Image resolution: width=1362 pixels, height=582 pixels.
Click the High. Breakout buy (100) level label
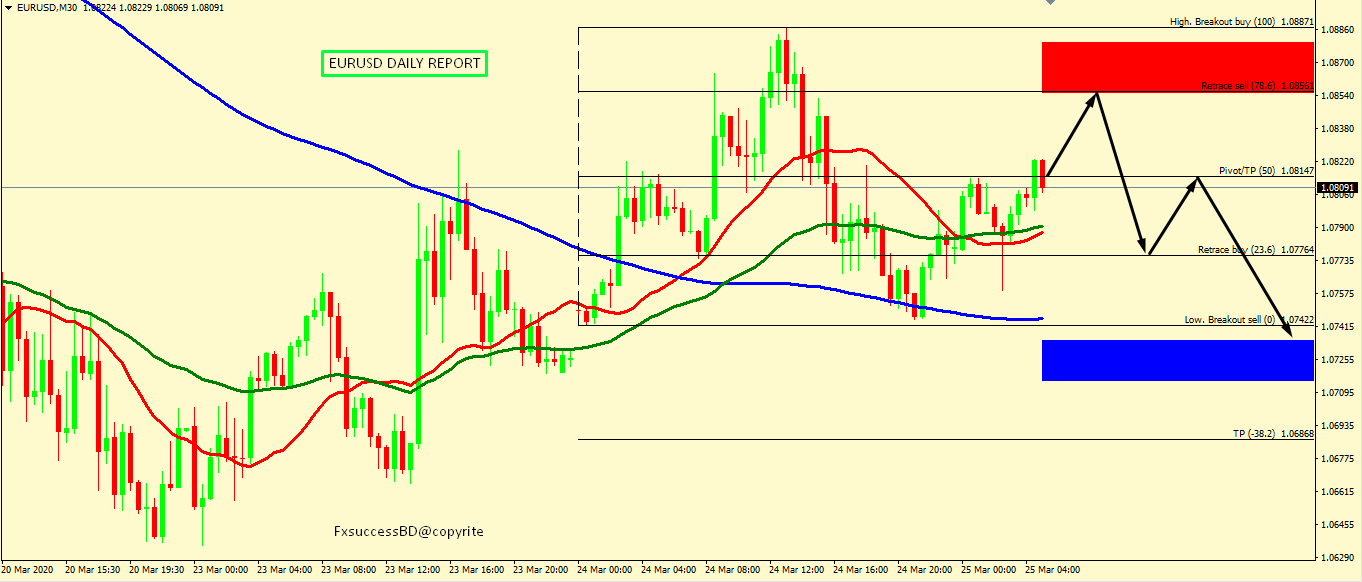tap(1222, 21)
